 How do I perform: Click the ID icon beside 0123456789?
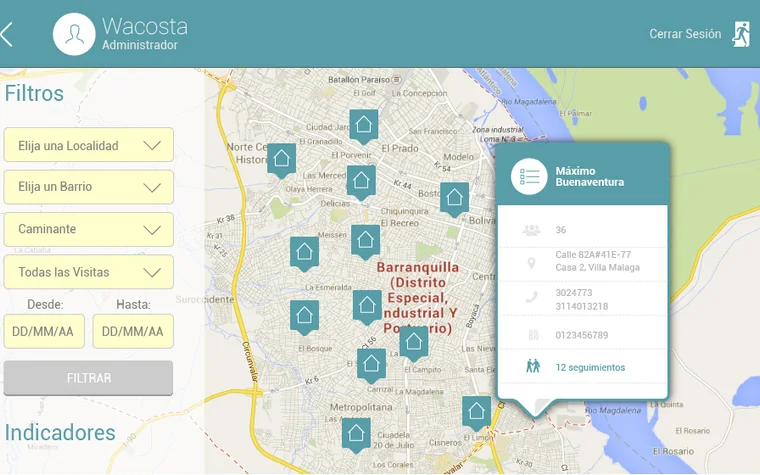(533, 335)
